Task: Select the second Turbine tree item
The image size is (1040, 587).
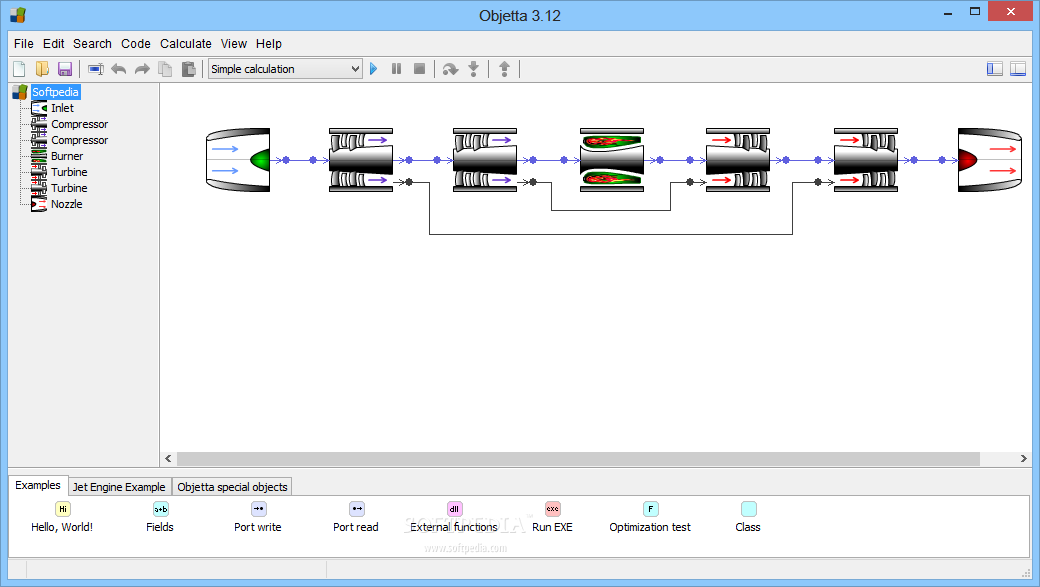Action: coord(69,188)
